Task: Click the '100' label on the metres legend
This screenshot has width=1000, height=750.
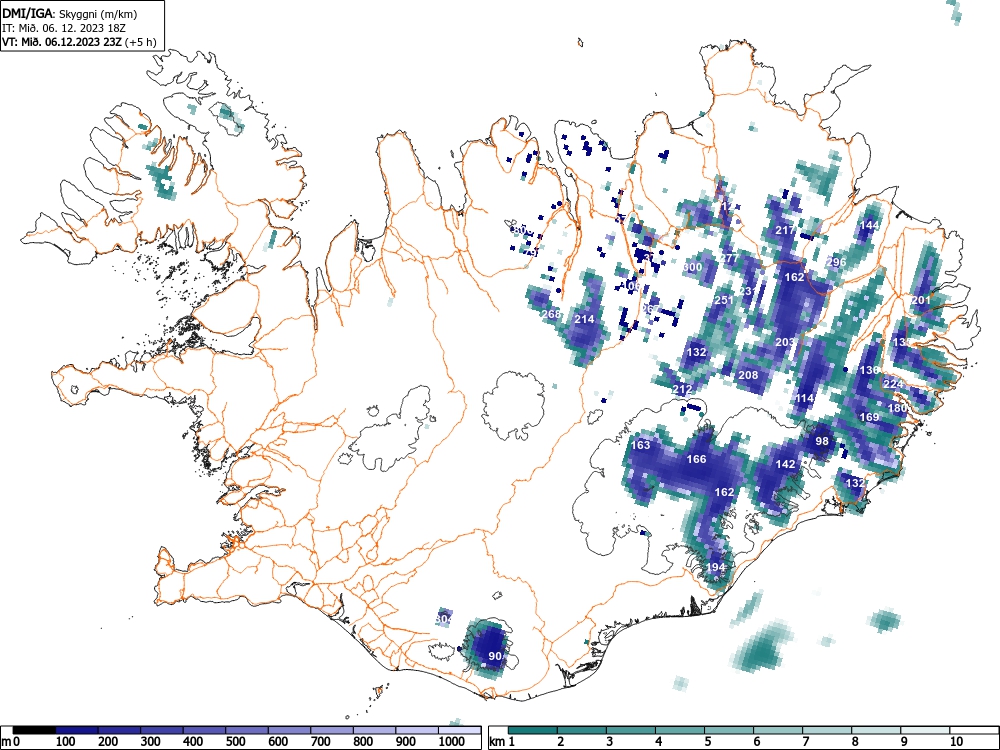Action: pos(66,742)
